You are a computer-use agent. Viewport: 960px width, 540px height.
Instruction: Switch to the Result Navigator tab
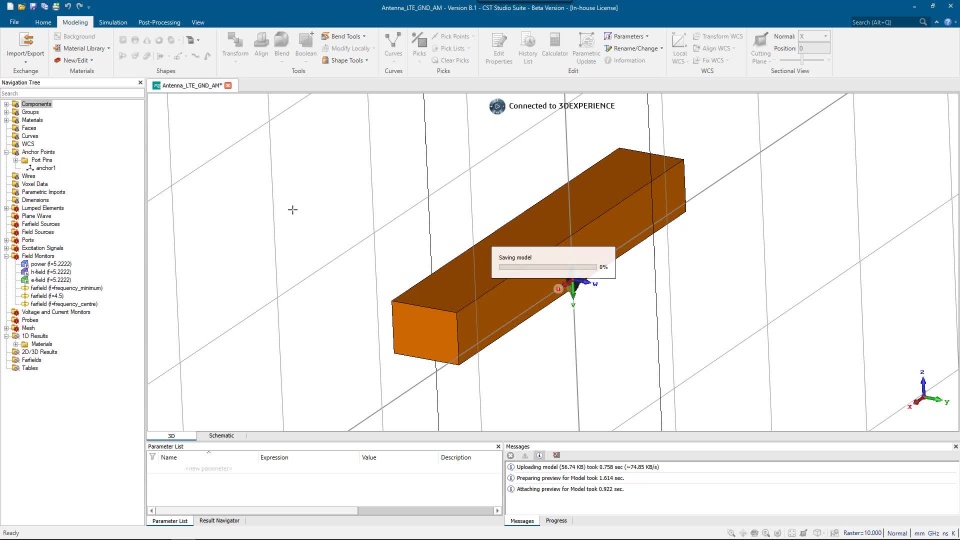pyautogui.click(x=219, y=521)
